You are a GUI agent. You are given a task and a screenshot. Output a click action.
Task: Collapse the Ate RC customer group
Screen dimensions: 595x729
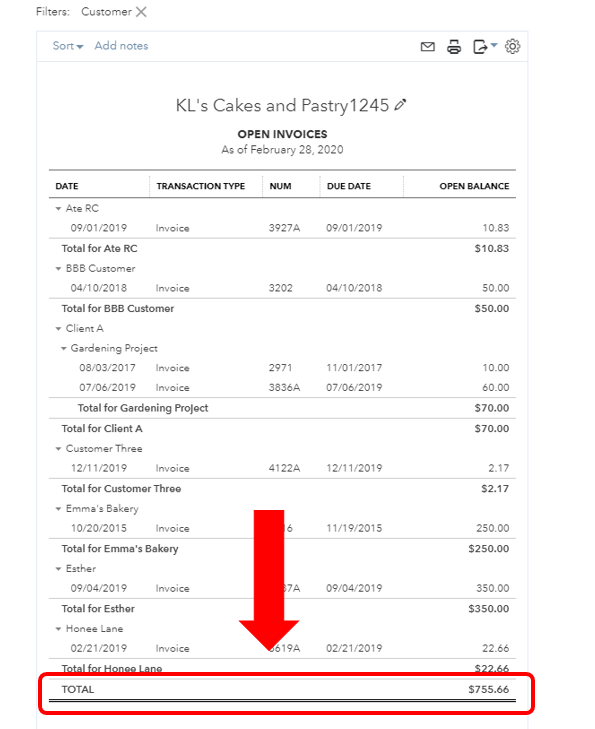(58, 209)
